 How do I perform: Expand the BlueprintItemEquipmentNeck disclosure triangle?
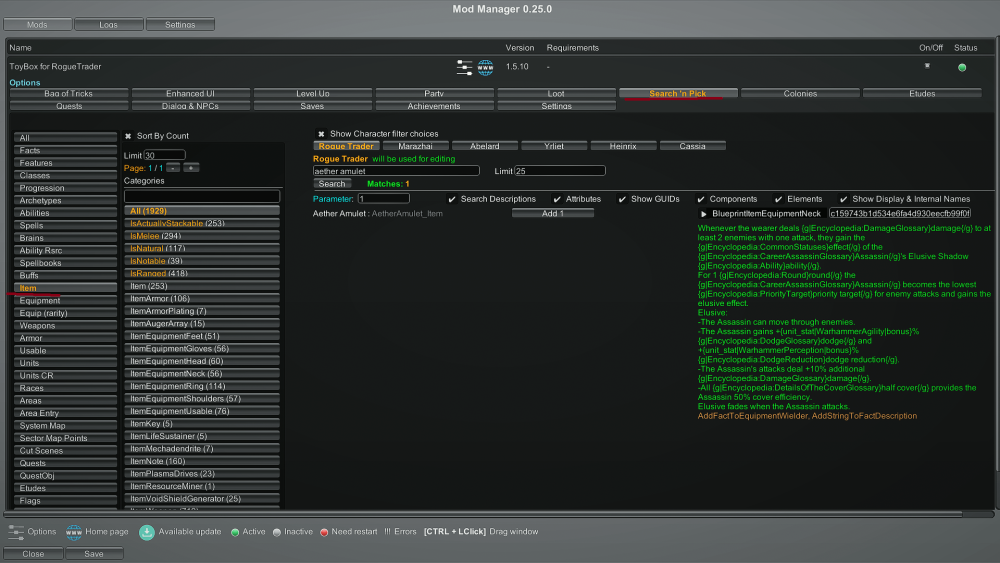[x=703, y=213]
